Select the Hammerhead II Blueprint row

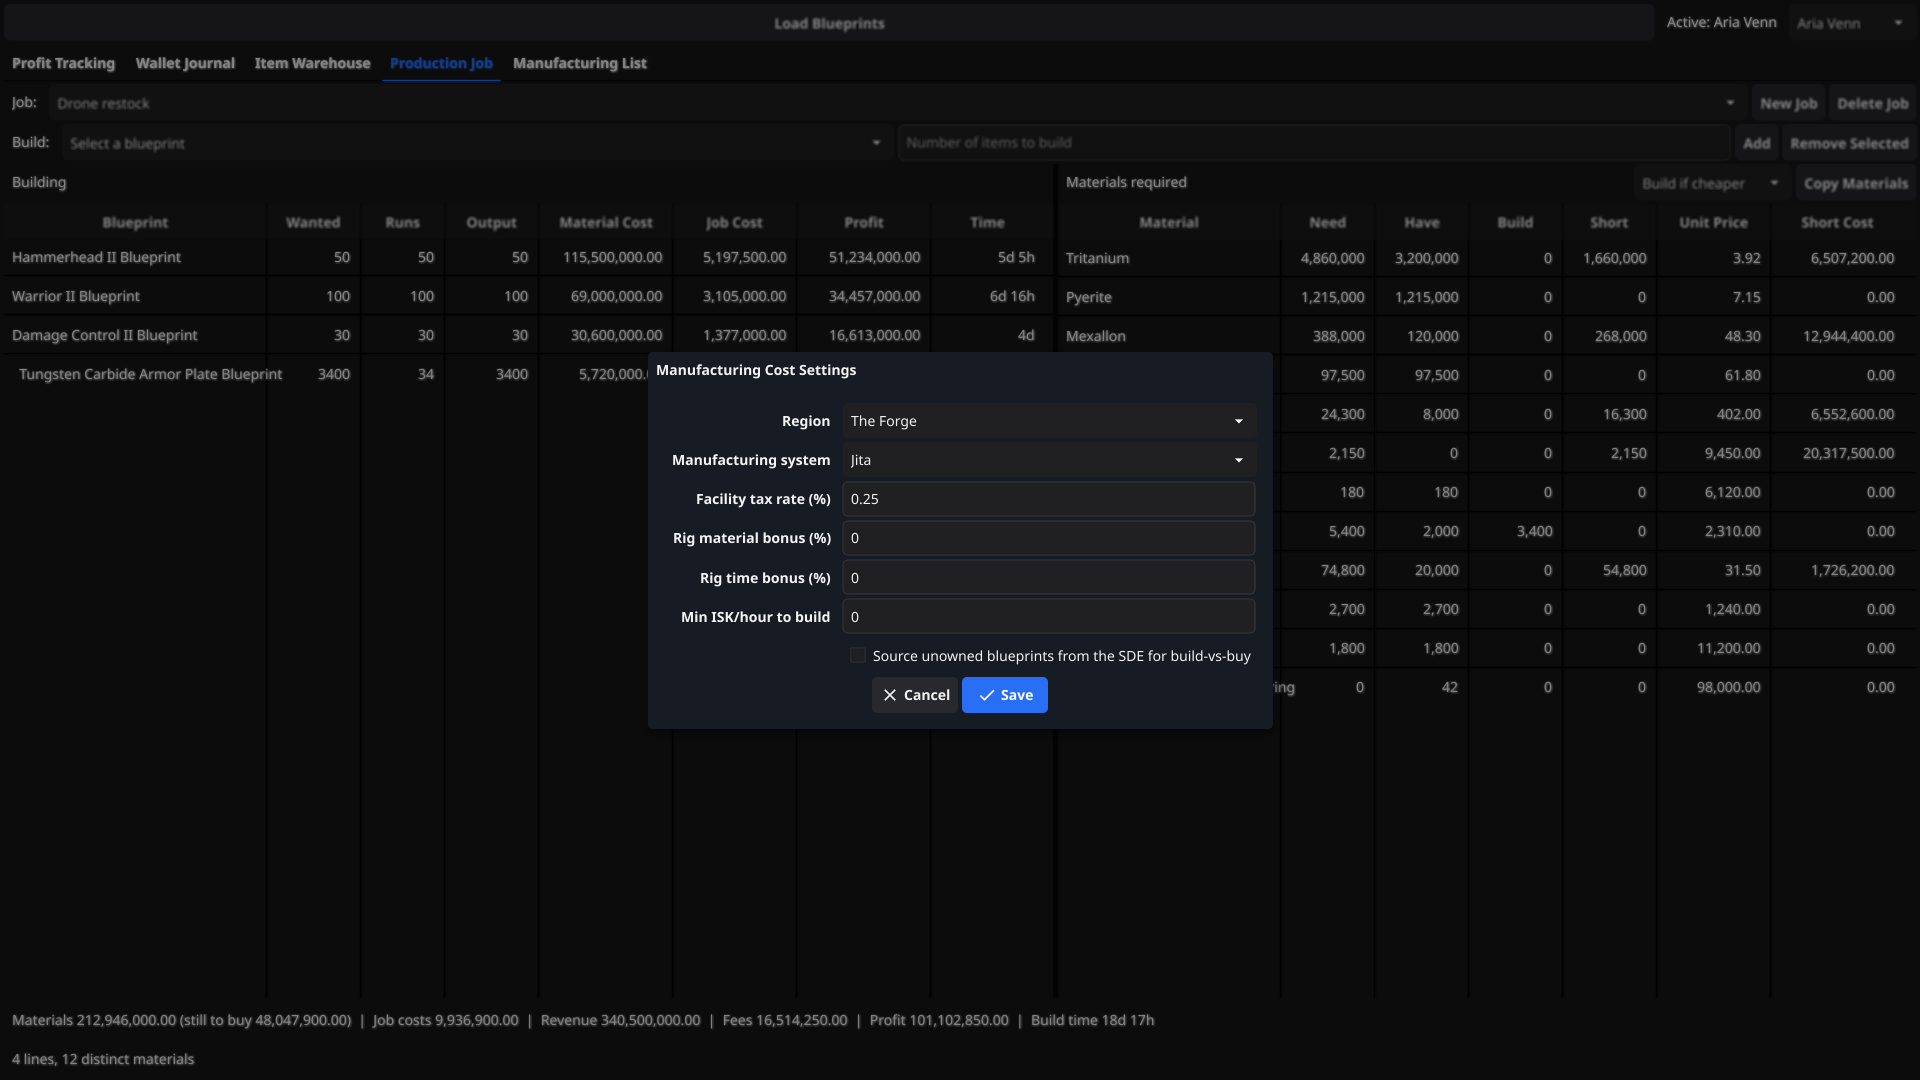(528, 257)
